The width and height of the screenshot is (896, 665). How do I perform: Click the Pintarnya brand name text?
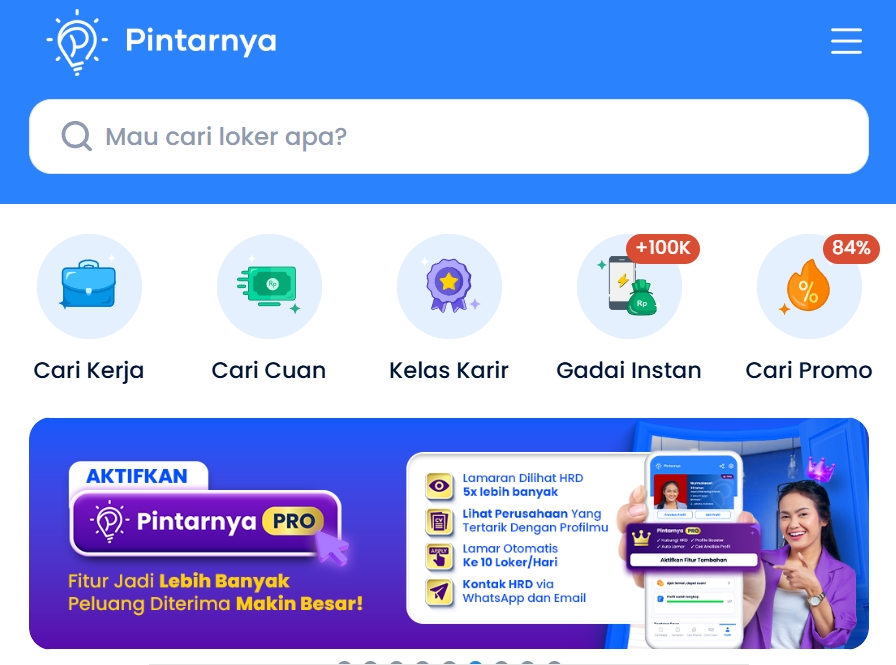[x=201, y=41]
